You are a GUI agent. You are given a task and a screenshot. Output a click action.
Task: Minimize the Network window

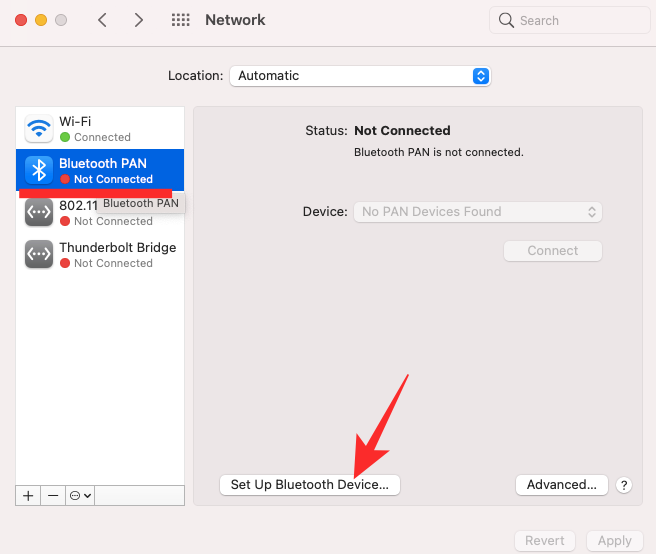coord(41,20)
